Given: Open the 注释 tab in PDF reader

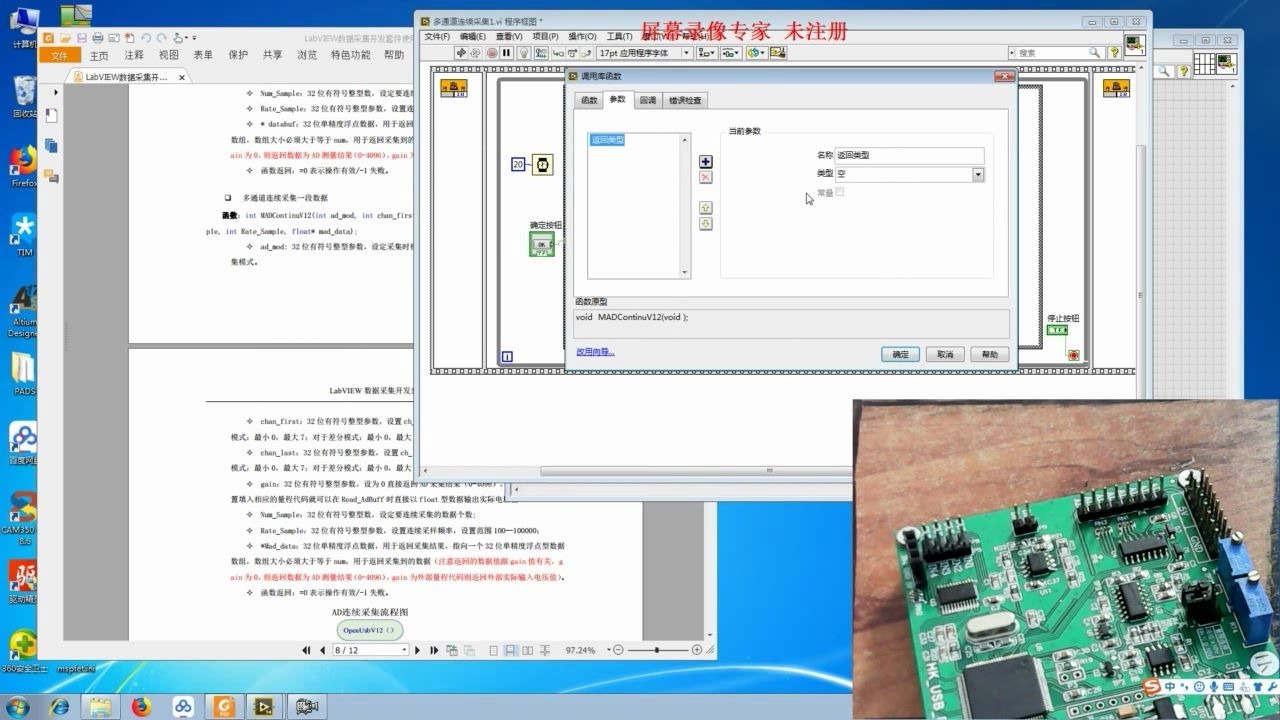Looking at the screenshot, I should [x=134, y=55].
